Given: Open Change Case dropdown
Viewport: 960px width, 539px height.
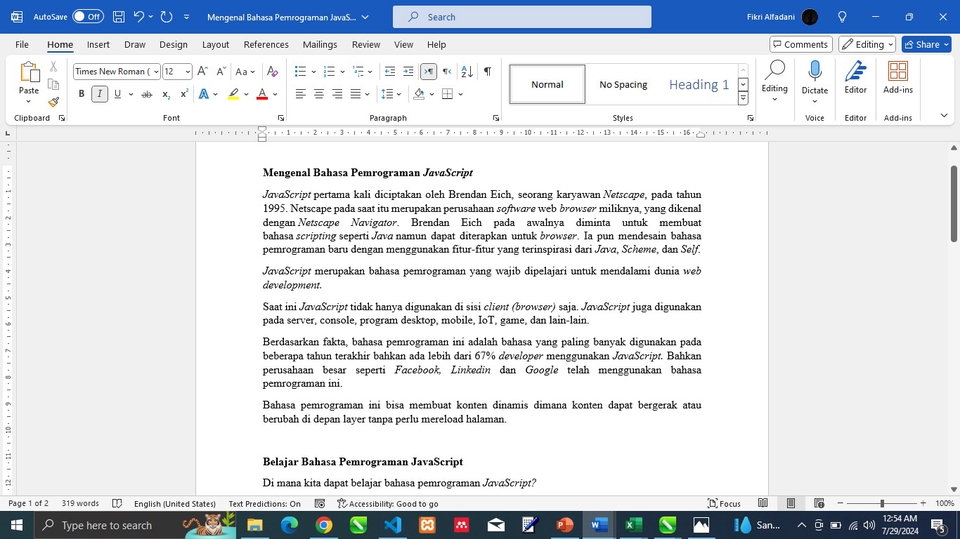Looking at the screenshot, I should [x=246, y=71].
